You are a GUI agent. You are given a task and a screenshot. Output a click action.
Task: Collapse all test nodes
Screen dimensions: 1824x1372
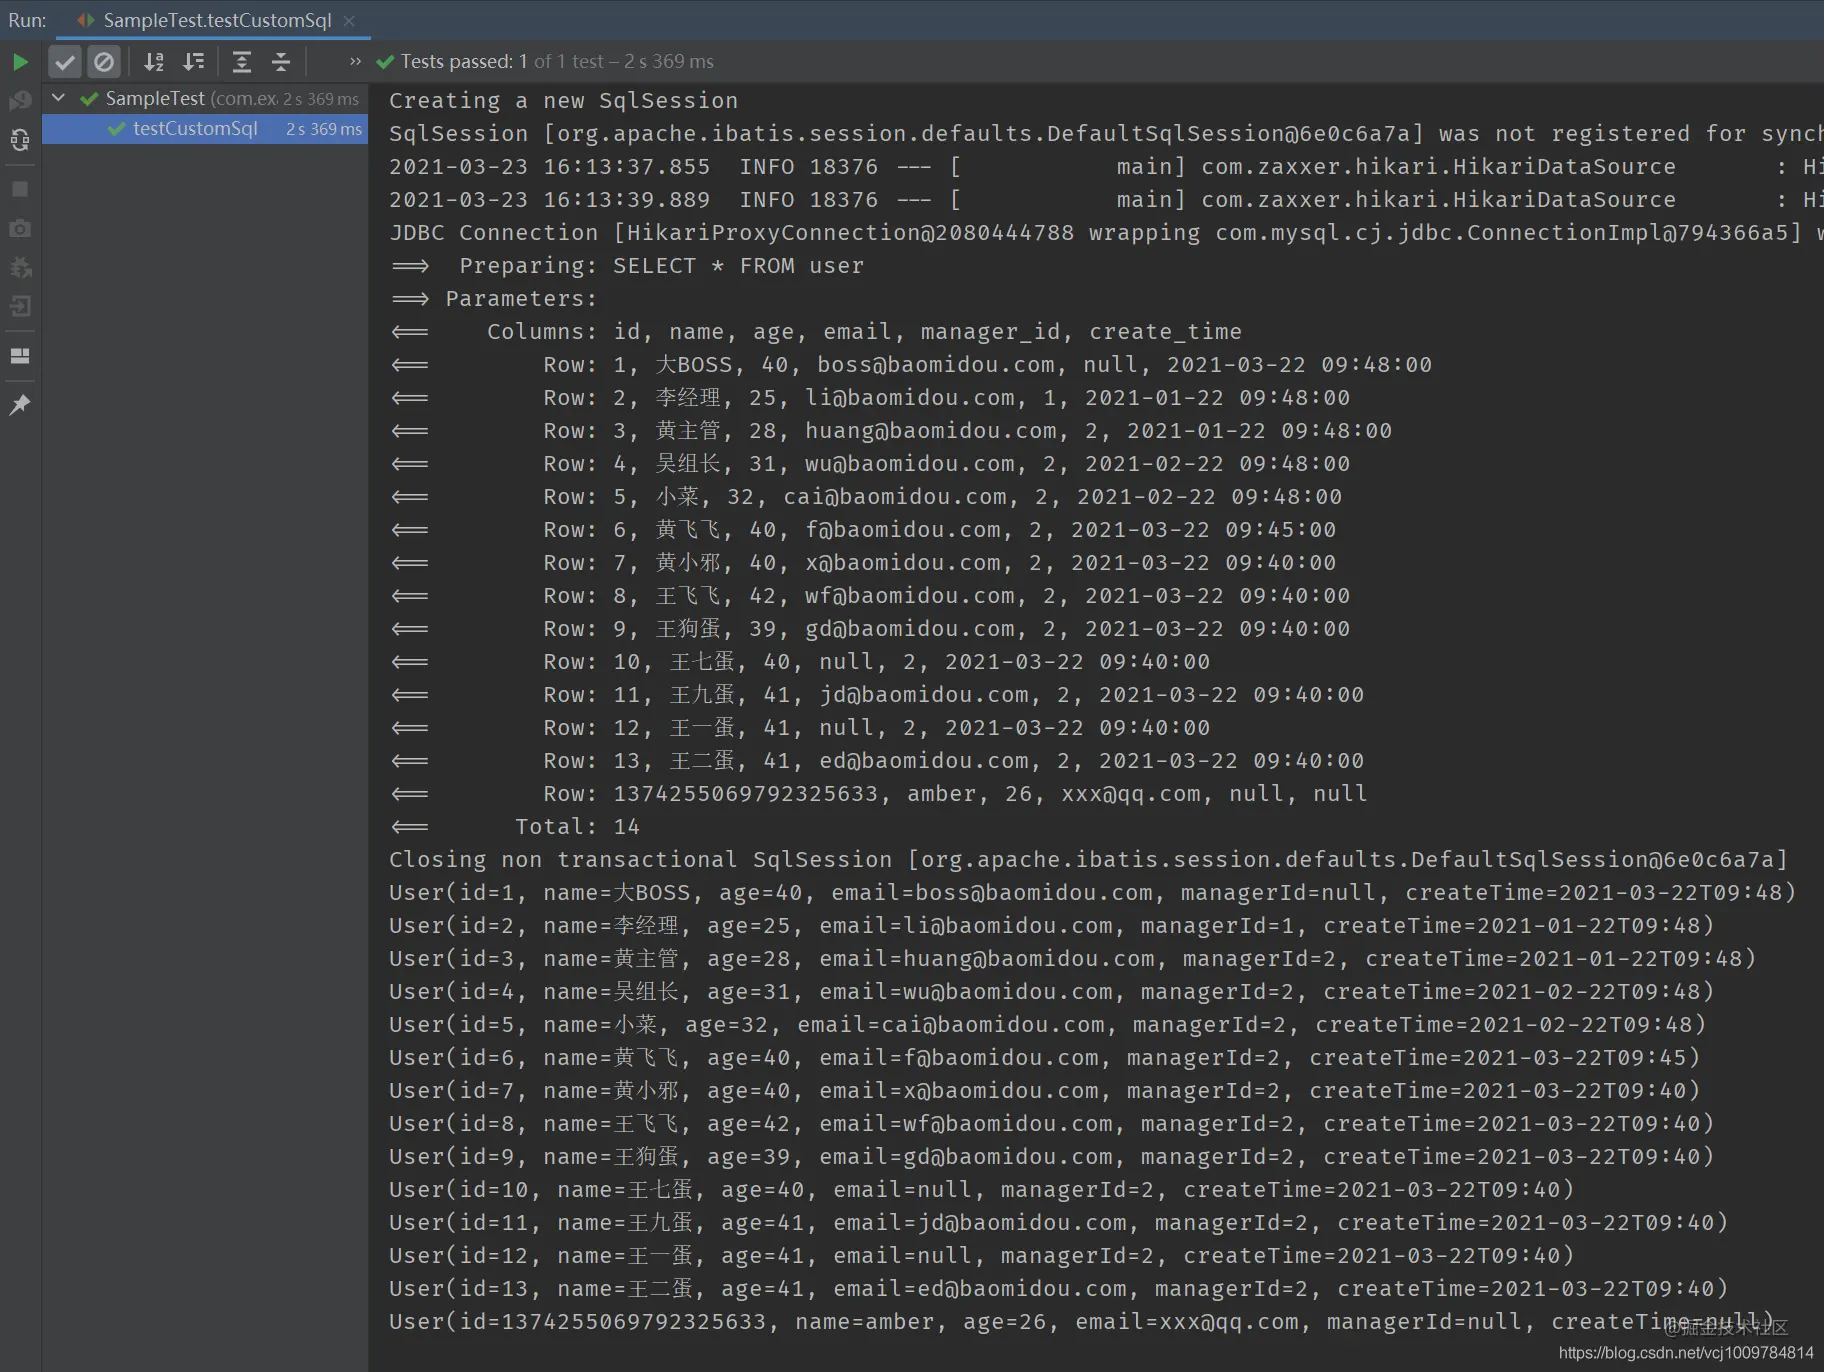pyautogui.click(x=281, y=62)
